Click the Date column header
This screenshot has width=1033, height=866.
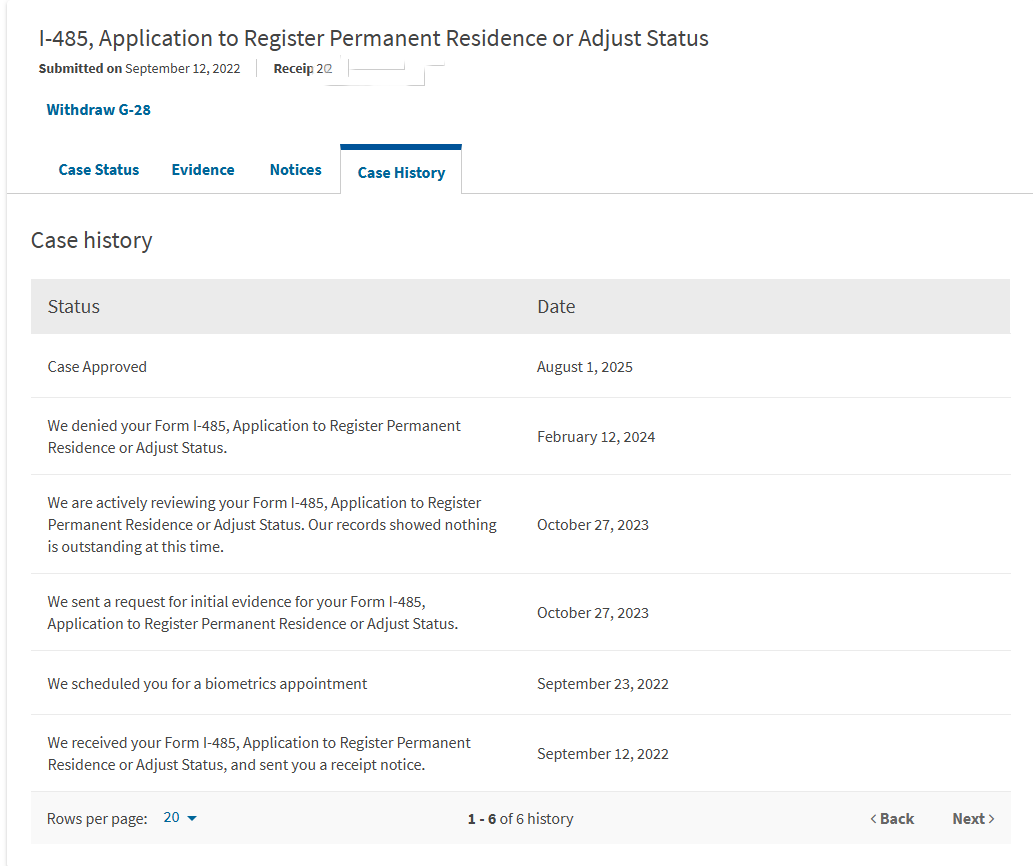(556, 306)
